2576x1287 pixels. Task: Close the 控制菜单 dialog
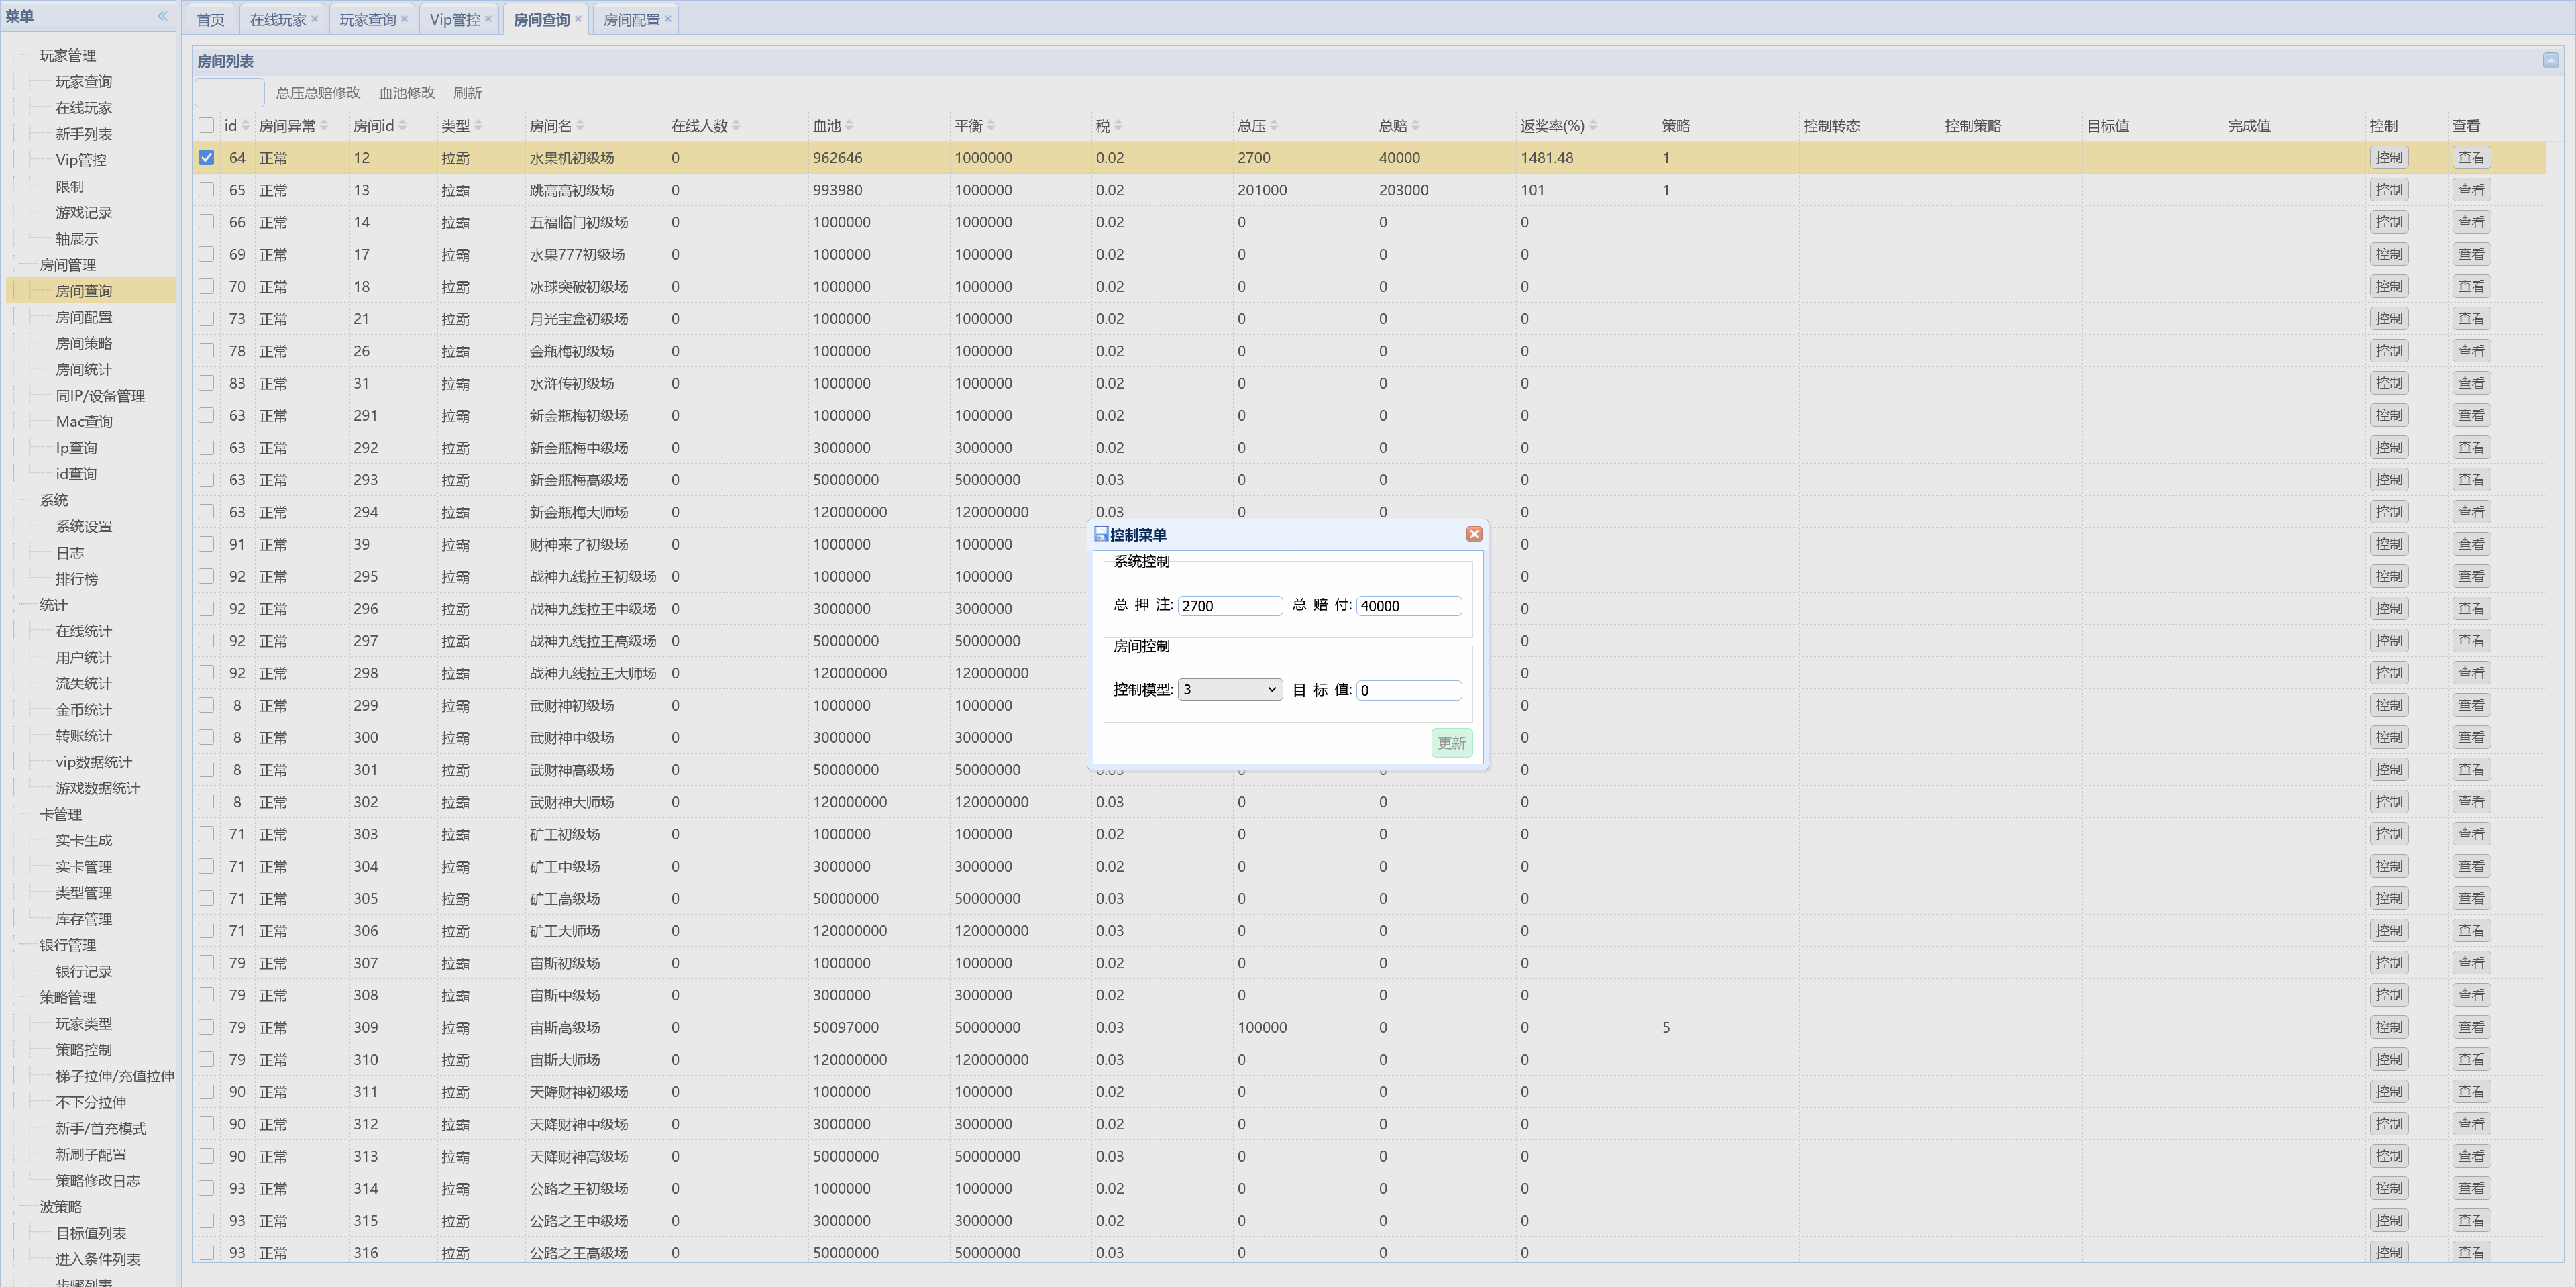point(1473,534)
